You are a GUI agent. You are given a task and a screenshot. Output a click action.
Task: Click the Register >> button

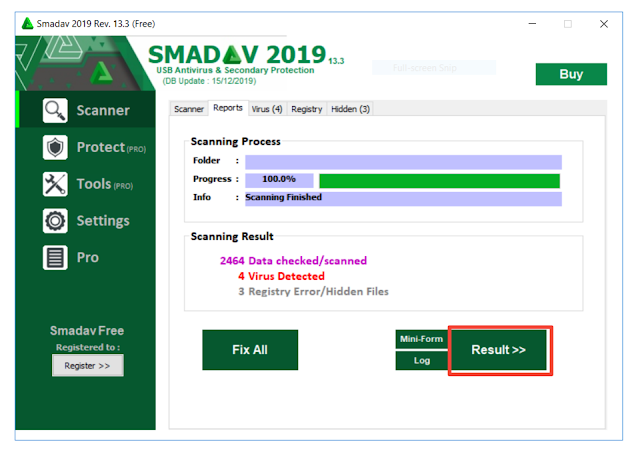(x=87, y=365)
